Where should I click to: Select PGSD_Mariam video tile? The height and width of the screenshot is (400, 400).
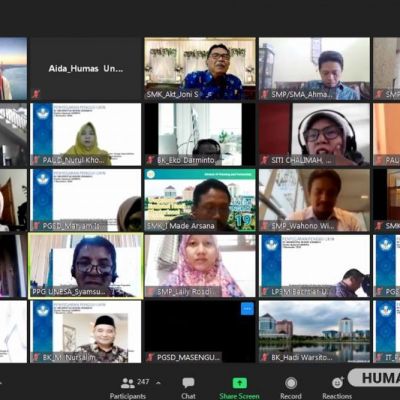[x=86, y=200]
